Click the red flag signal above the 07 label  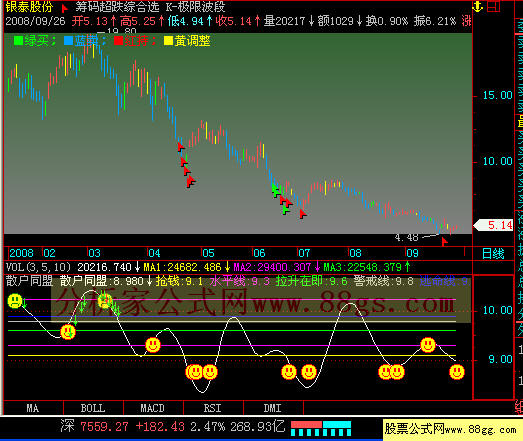click(303, 214)
